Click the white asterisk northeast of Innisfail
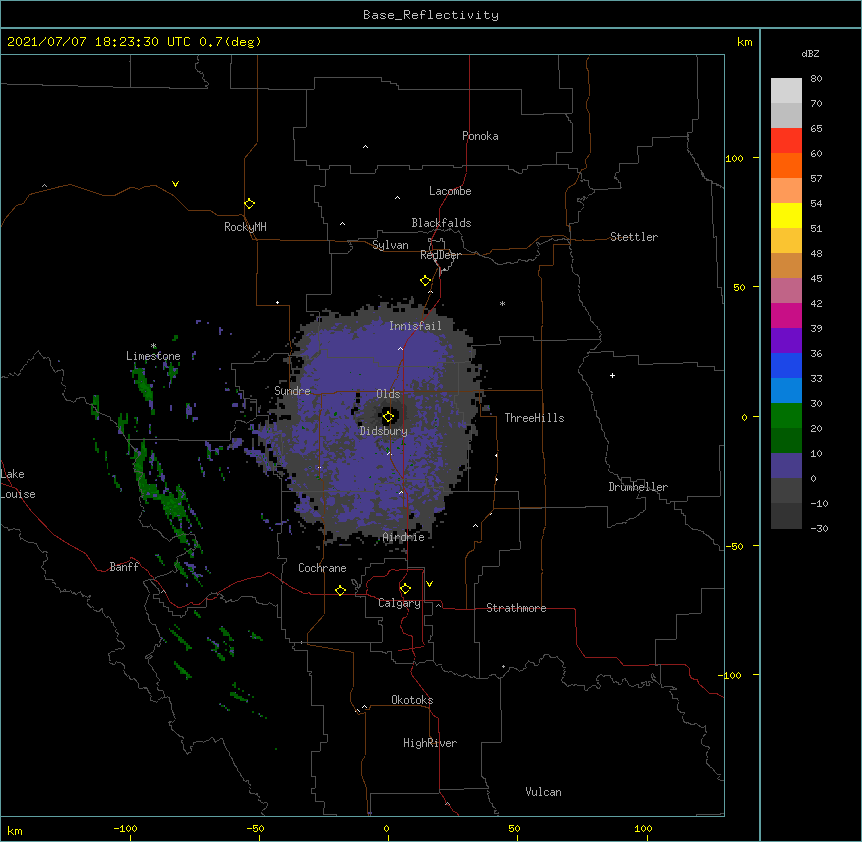 point(502,303)
